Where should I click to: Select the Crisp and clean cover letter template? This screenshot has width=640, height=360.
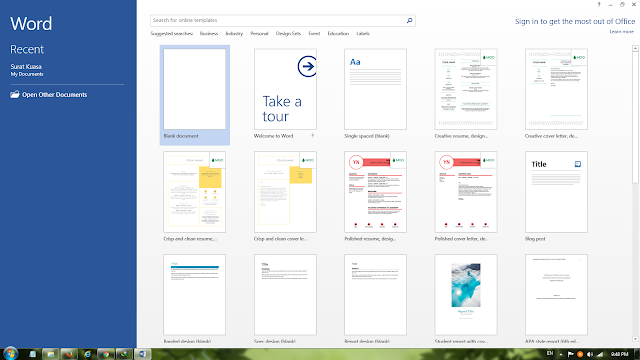tap(285, 192)
